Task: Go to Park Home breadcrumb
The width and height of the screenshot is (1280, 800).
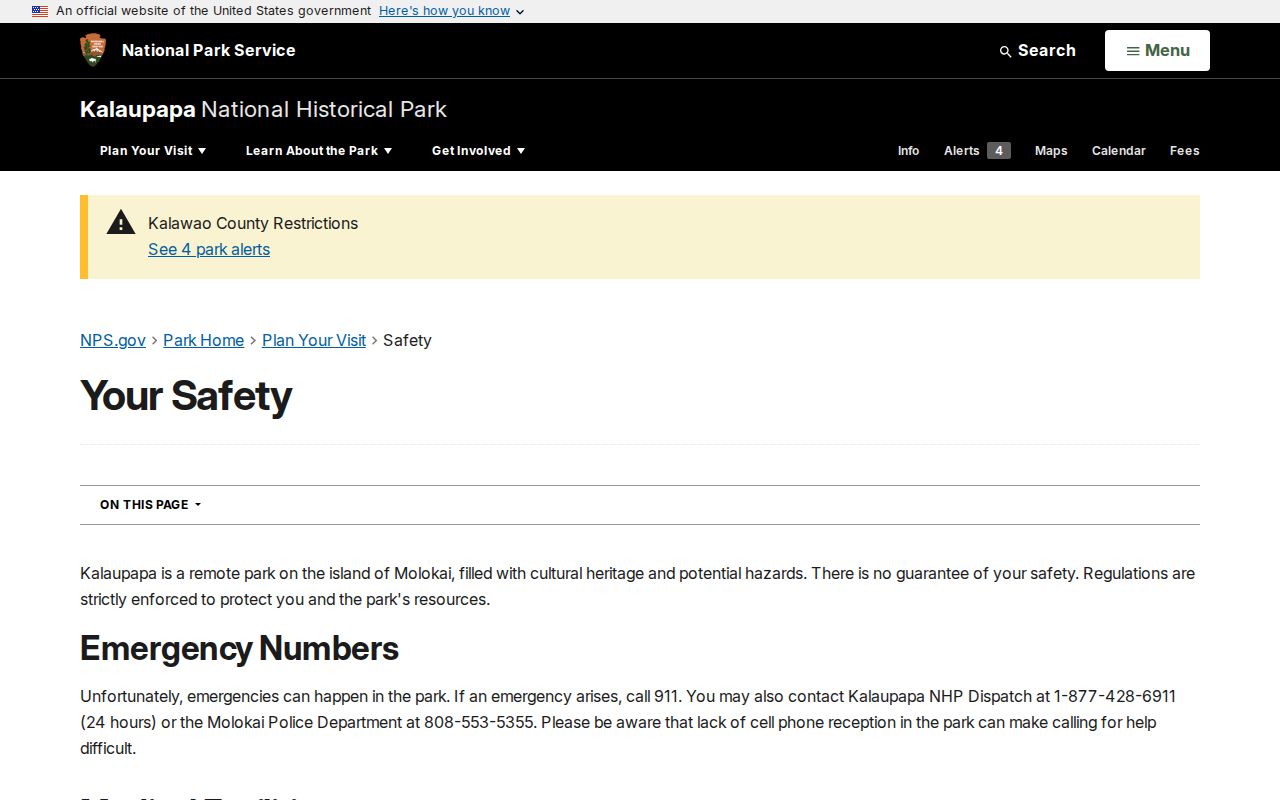Action: point(204,340)
